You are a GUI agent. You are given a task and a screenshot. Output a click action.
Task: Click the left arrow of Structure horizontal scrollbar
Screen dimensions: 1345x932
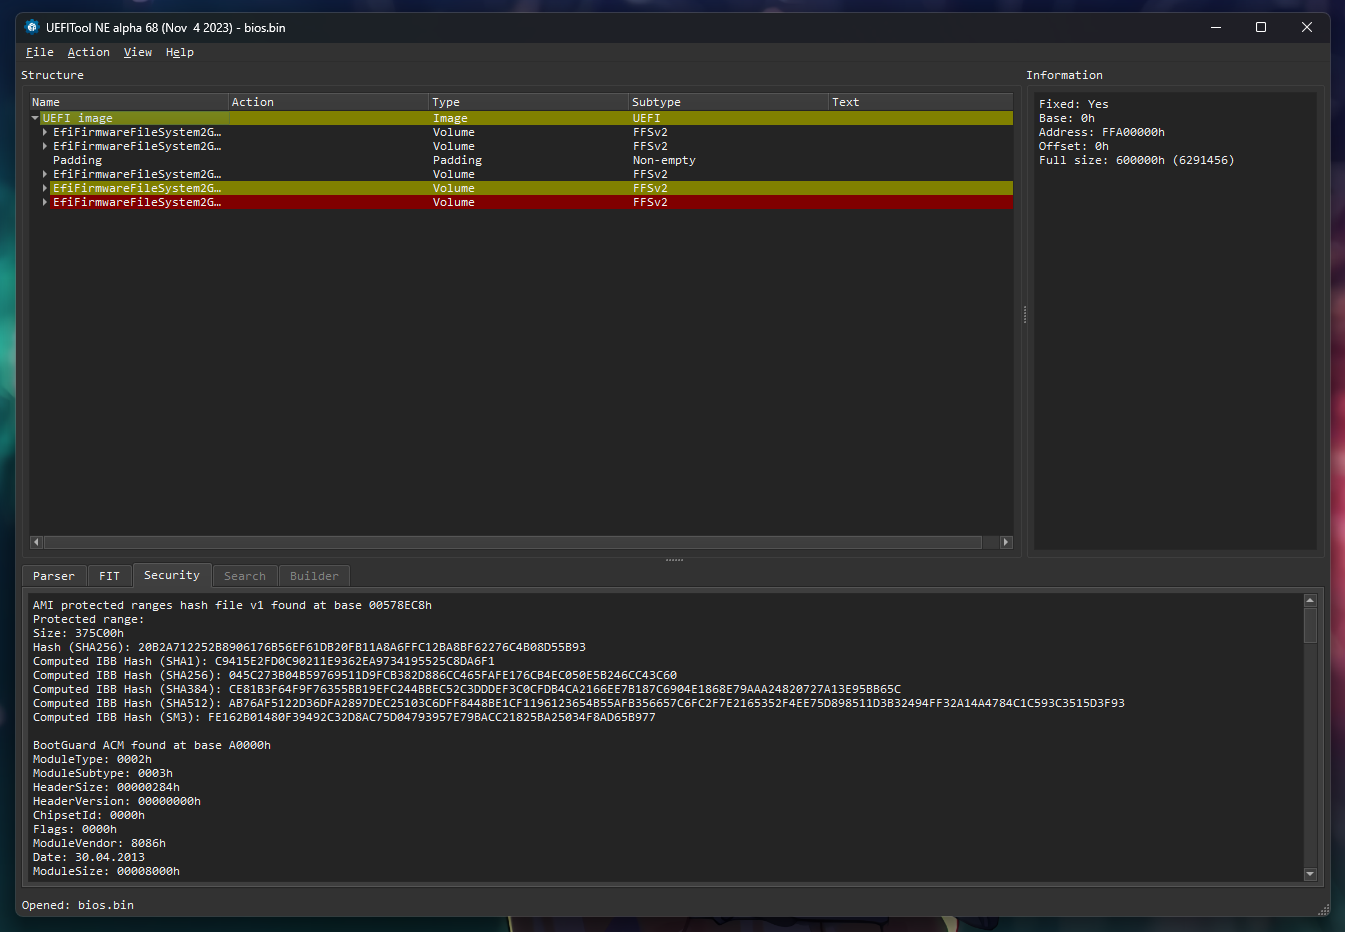pos(36,542)
